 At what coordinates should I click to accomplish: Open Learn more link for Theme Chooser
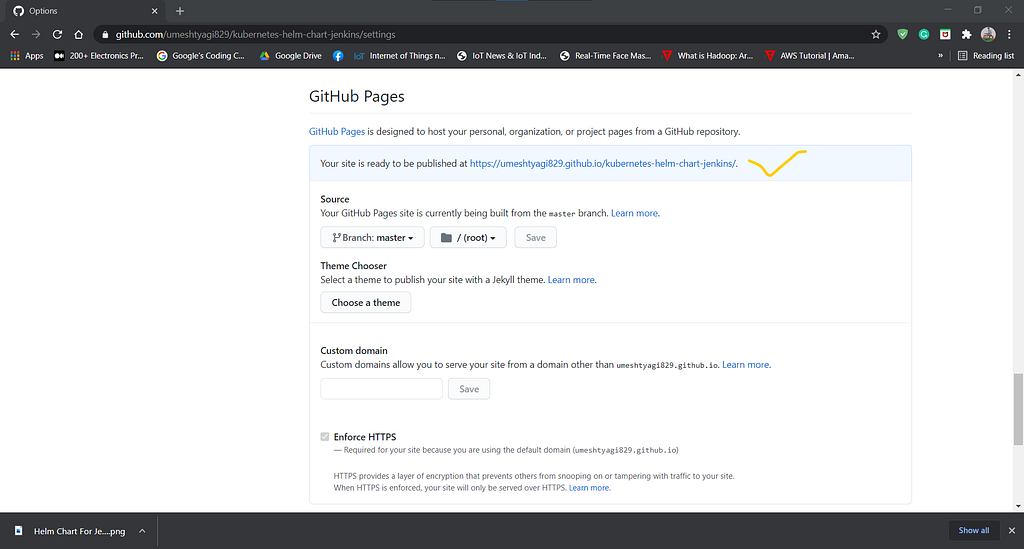[x=571, y=279]
